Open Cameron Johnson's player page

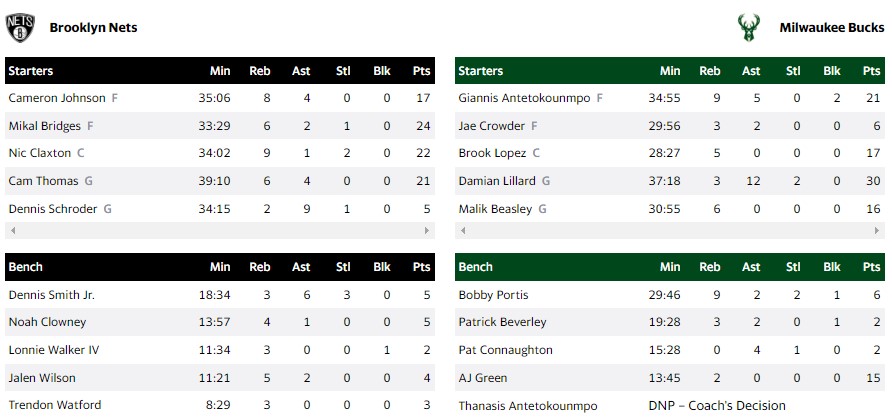[57, 98]
